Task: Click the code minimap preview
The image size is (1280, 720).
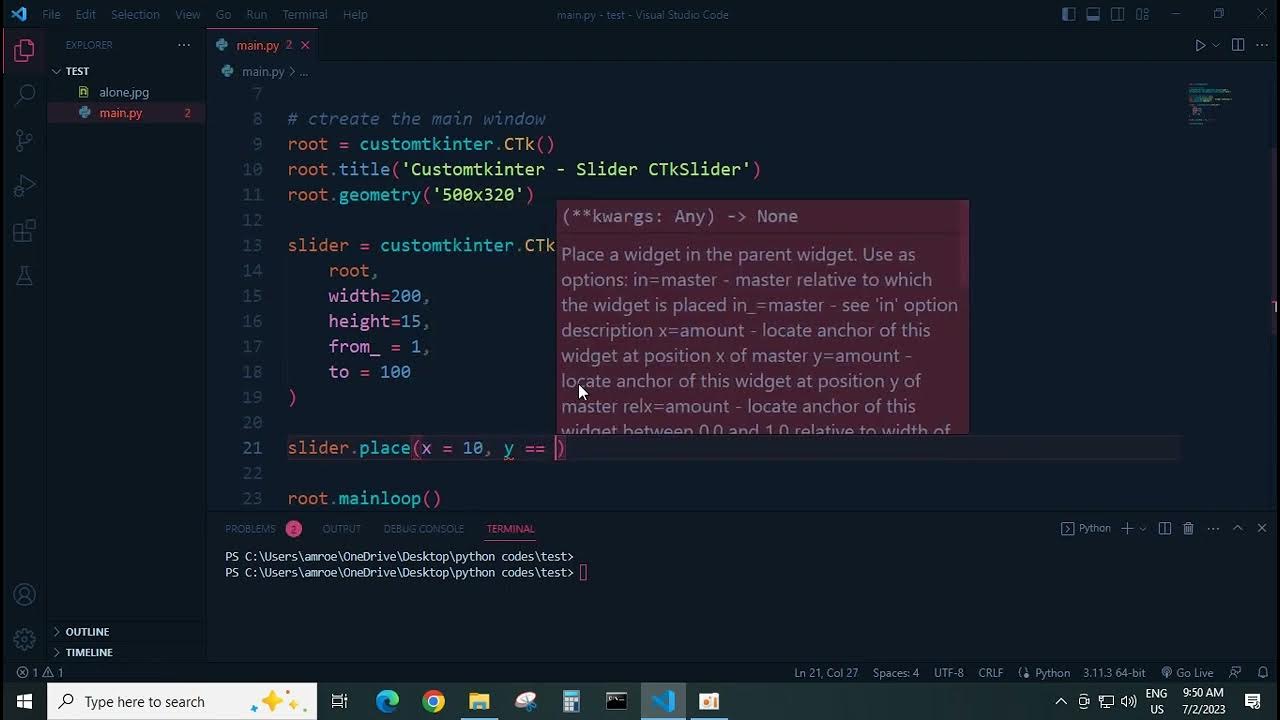Action: (1209, 102)
